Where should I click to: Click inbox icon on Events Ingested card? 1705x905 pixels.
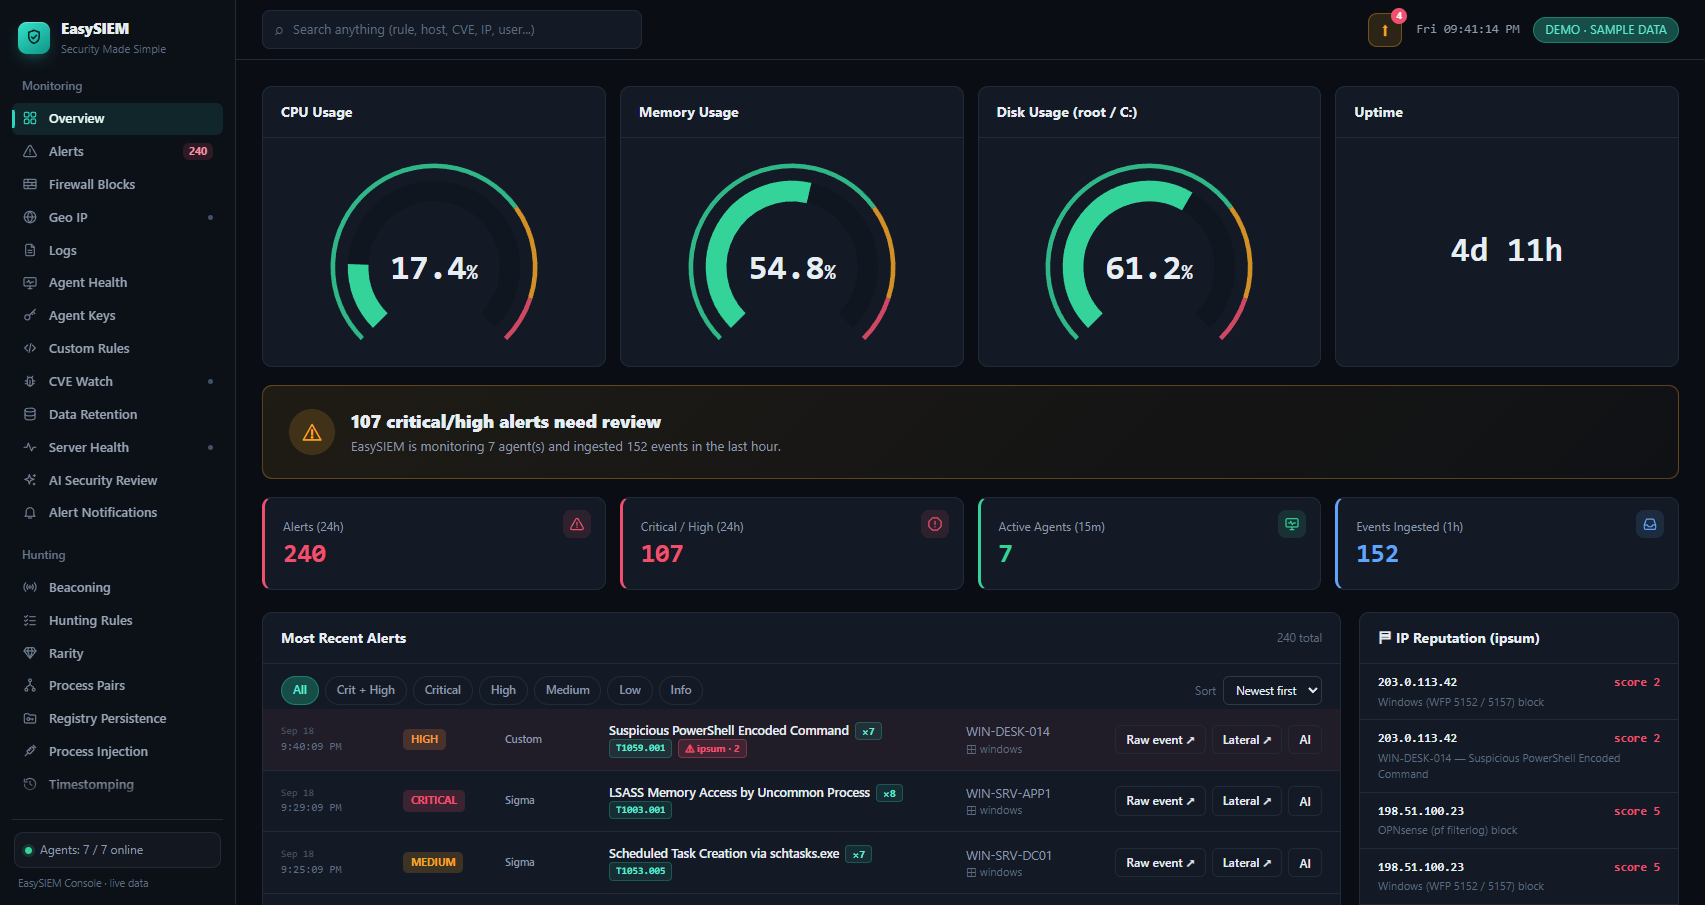click(x=1650, y=524)
